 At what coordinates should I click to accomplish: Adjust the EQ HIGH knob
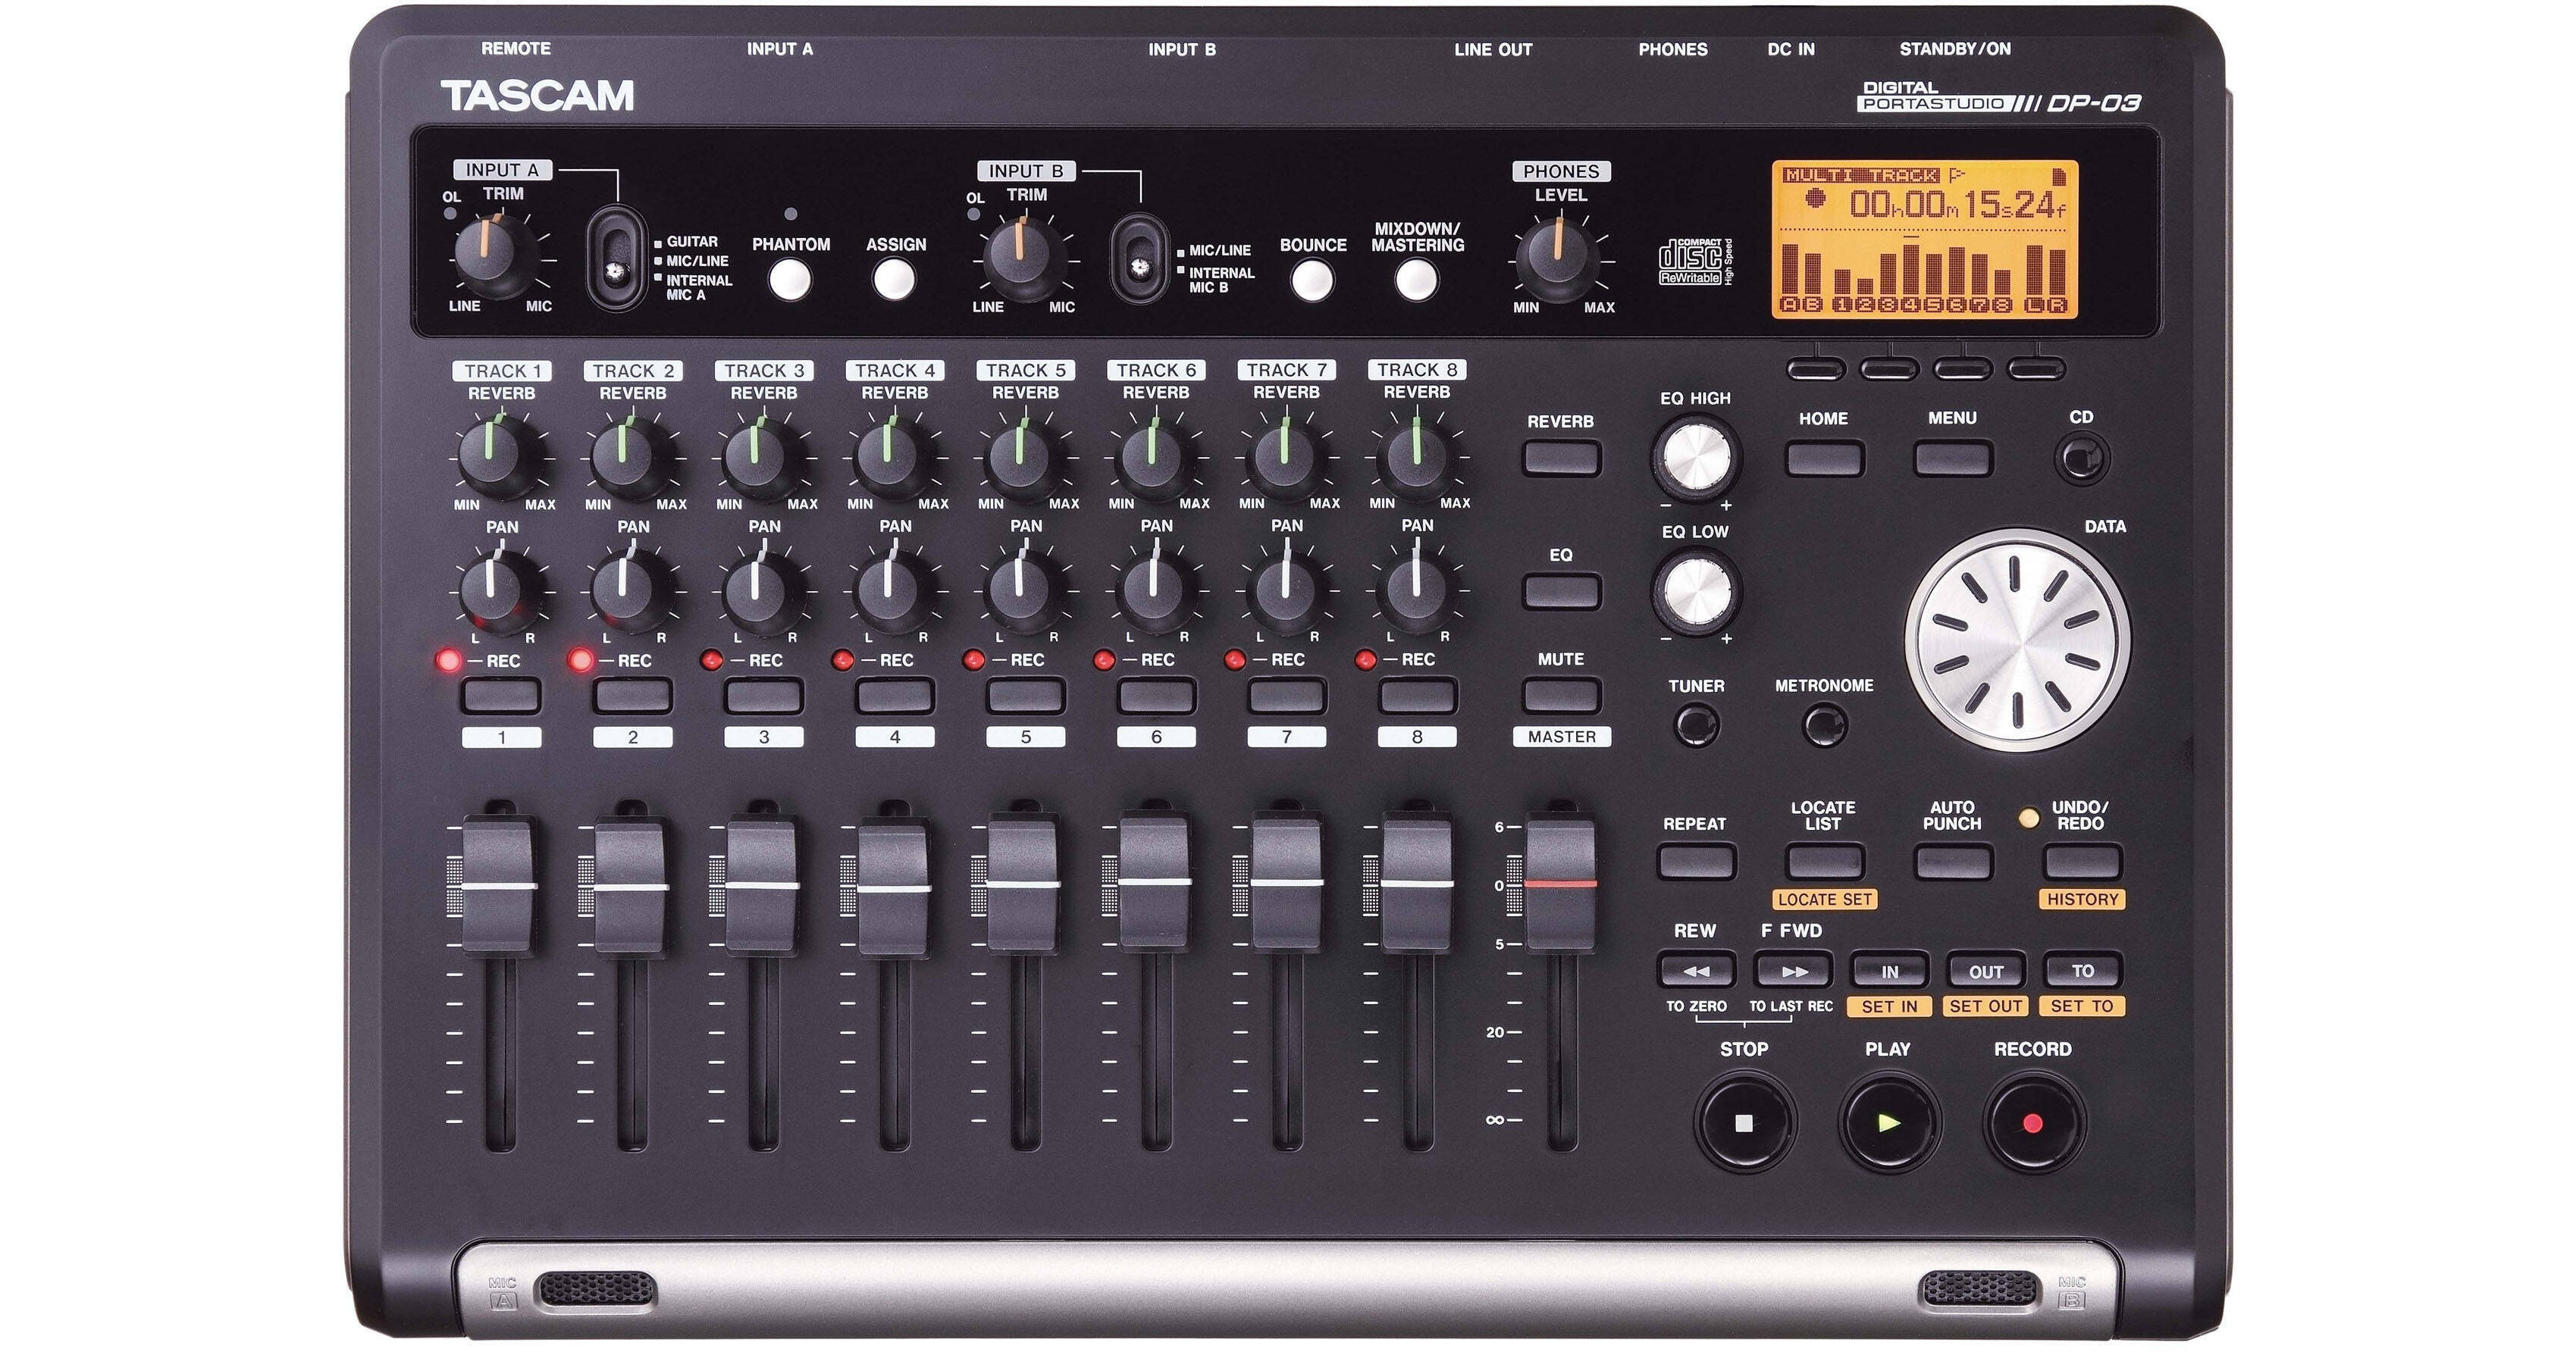point(1696,458)
